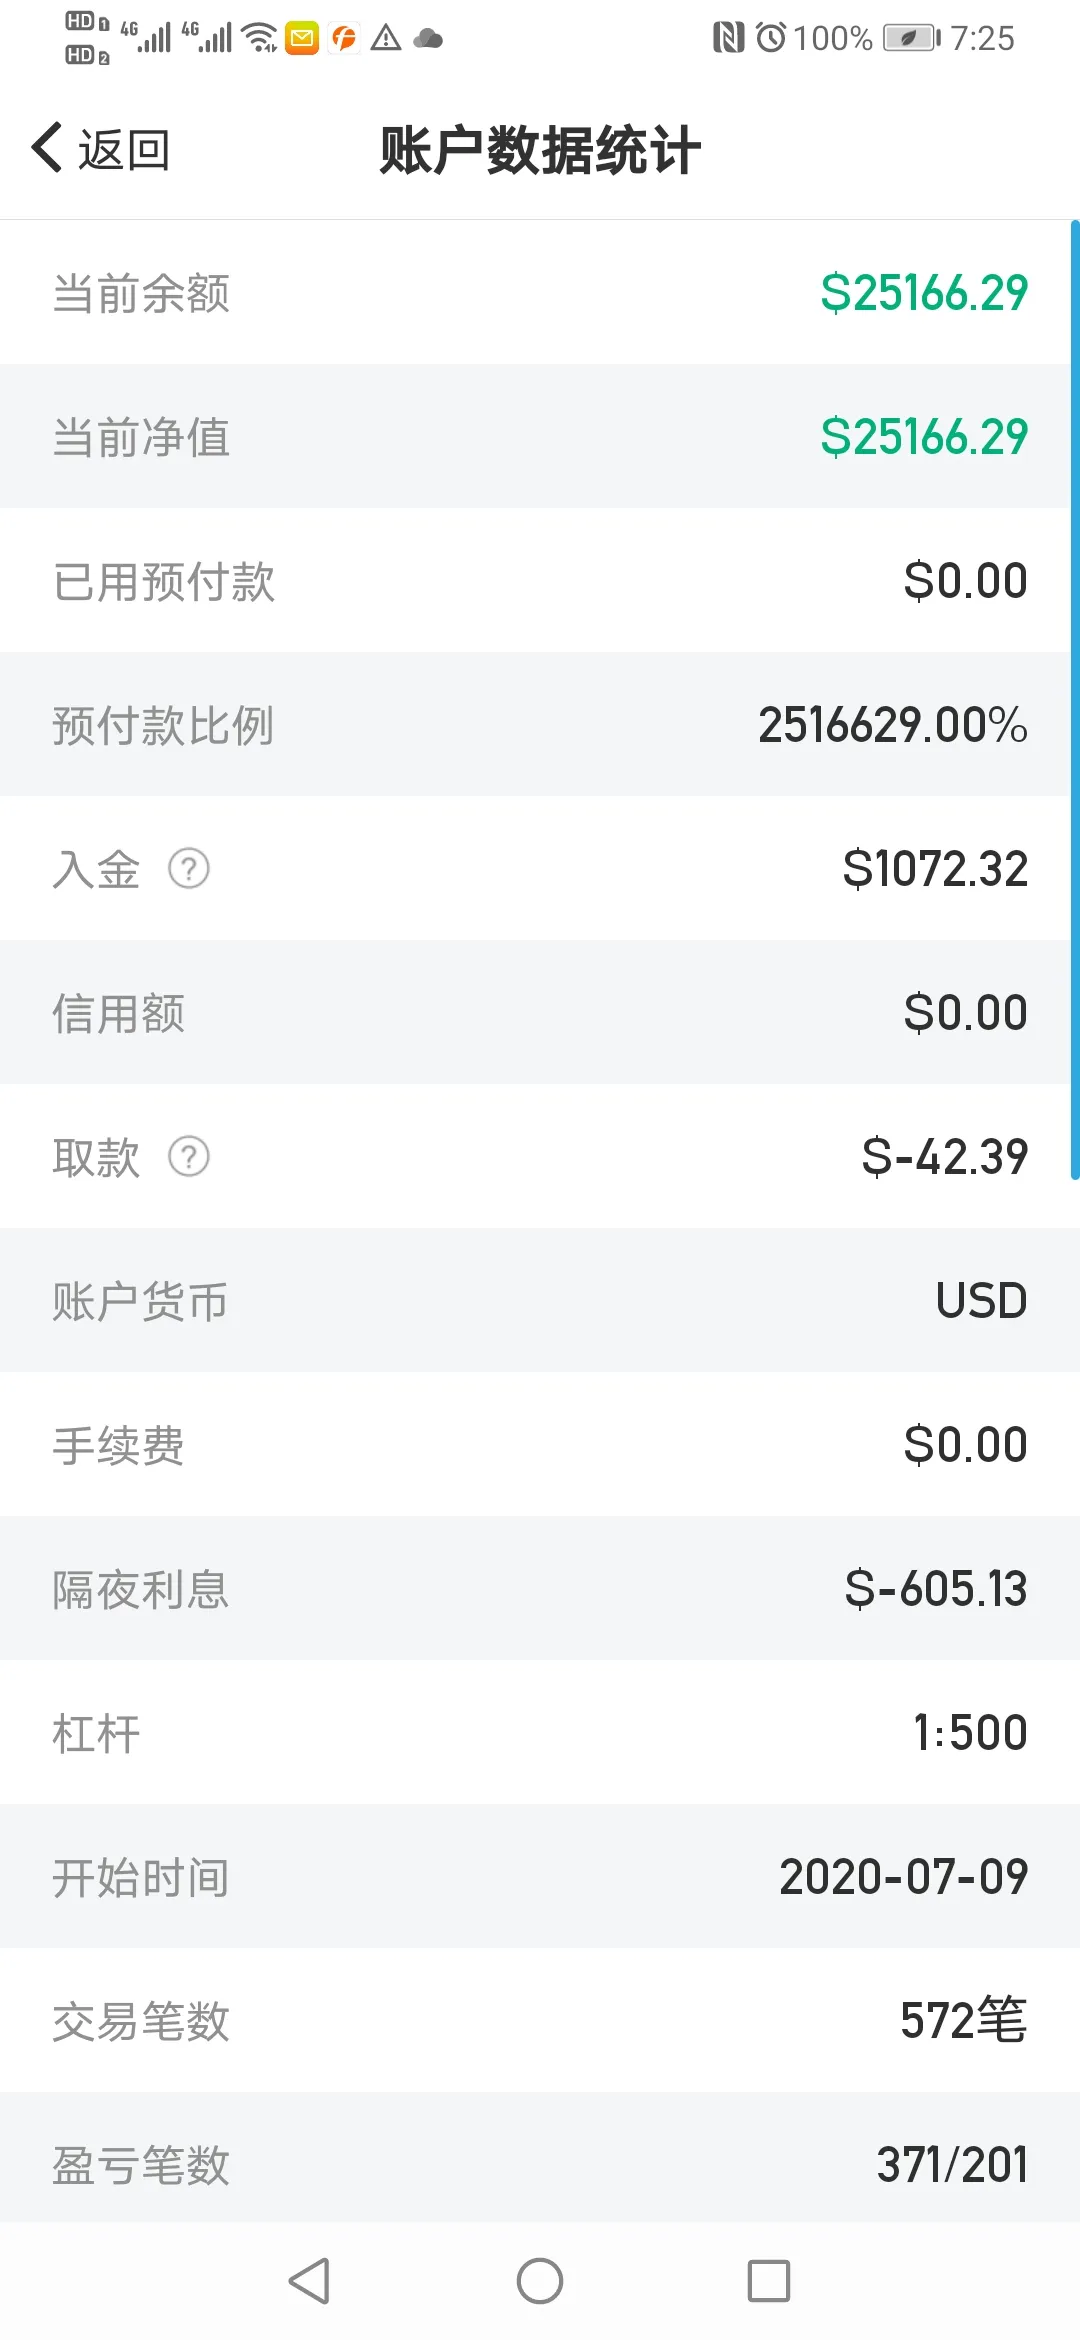Viewport: 1080px width, 2340px height.
Task: Open recent apps square button
Action: pos(769,2281)
